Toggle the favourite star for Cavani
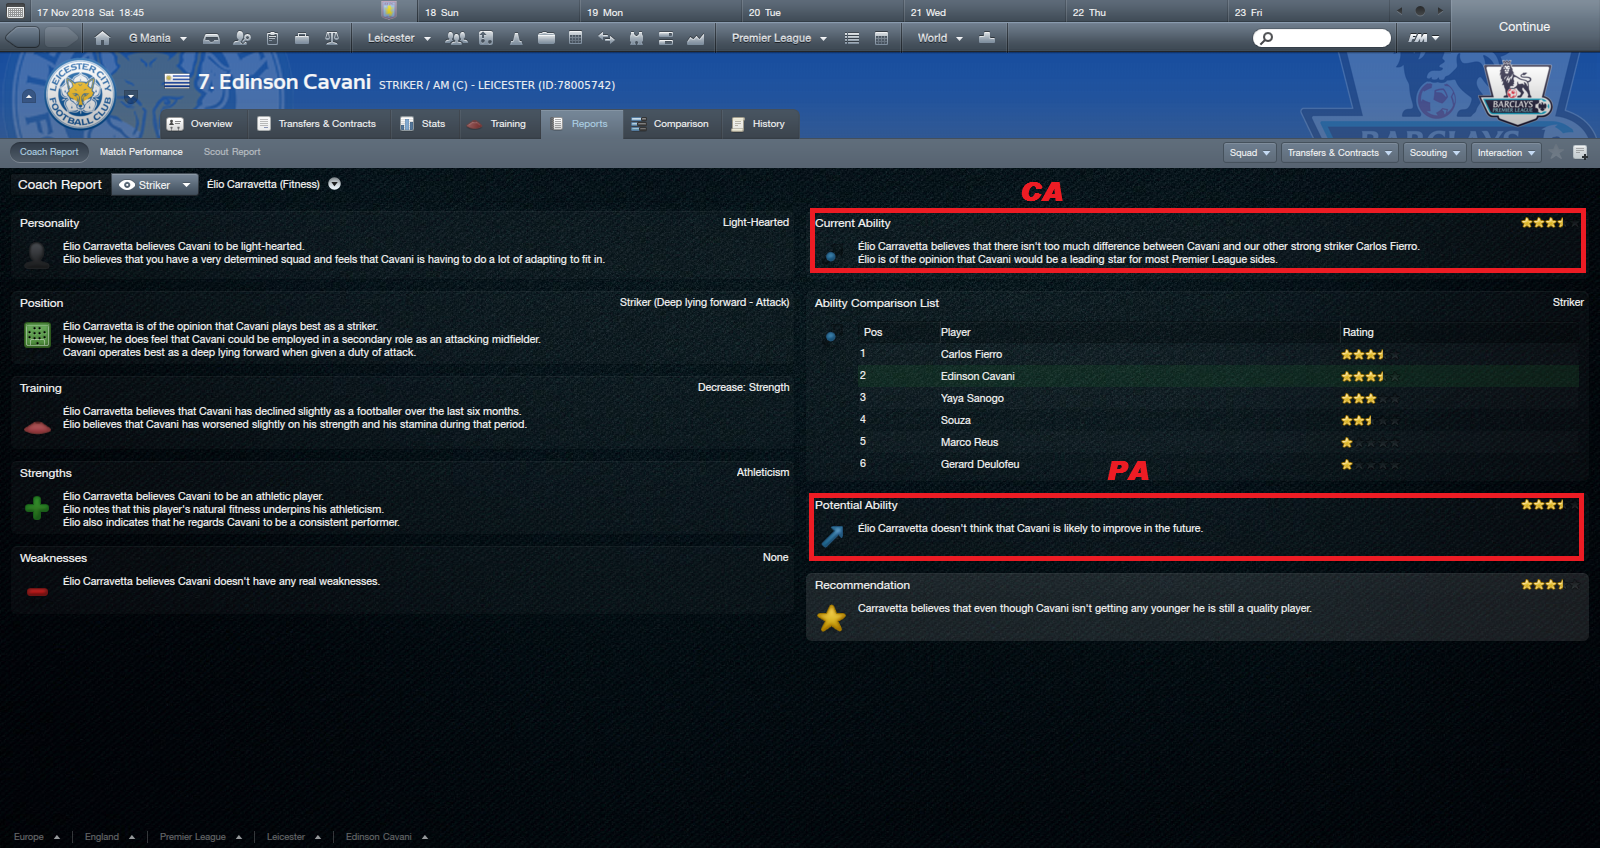Screen dimensions: 1600x848 [x=1556, y=152]
